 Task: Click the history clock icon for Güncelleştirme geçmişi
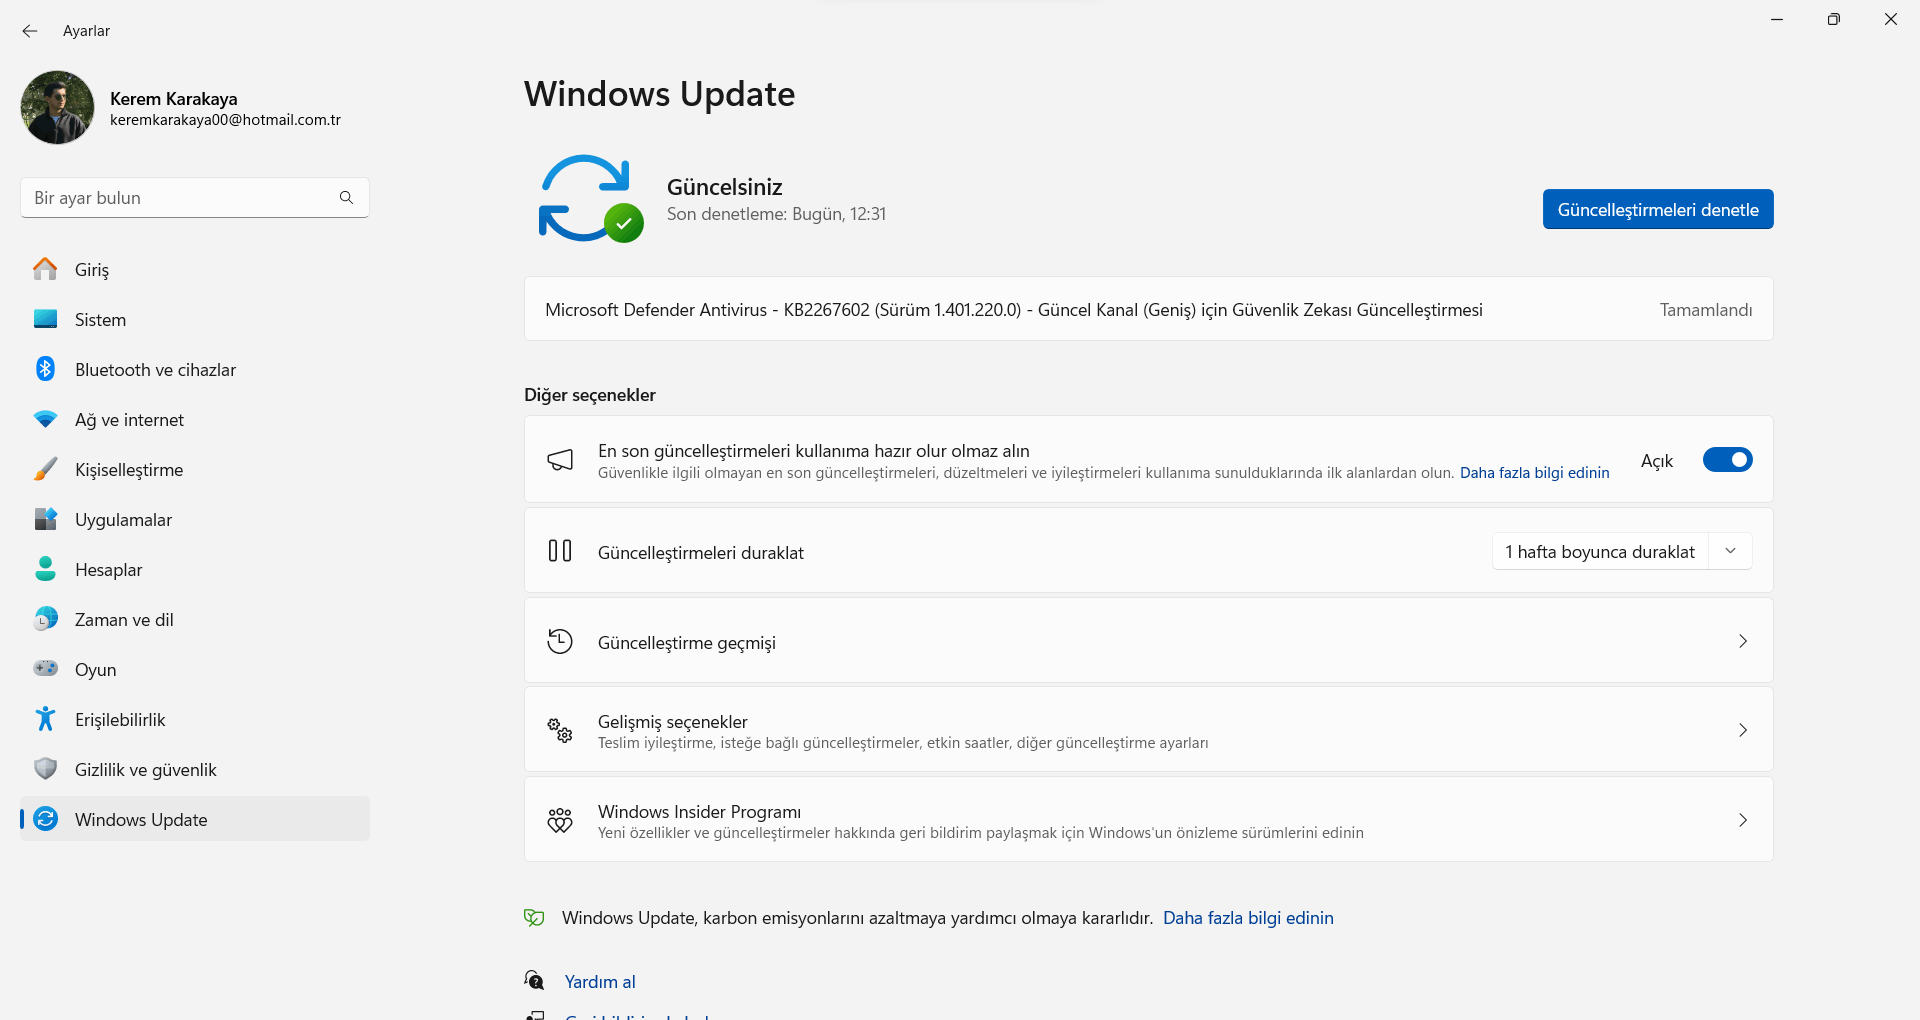pos(560,641)
